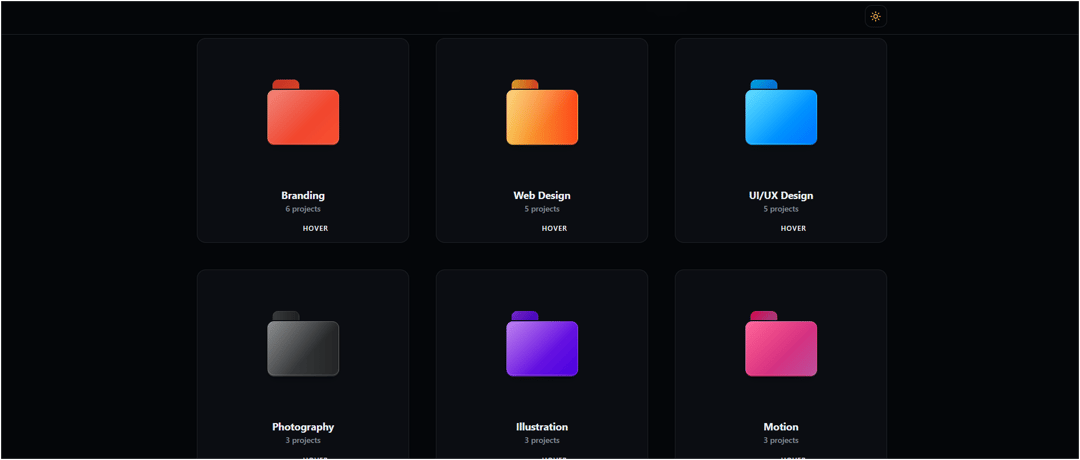
Task: Click '3 projects' under Motion
Action: tap(781, 441)
